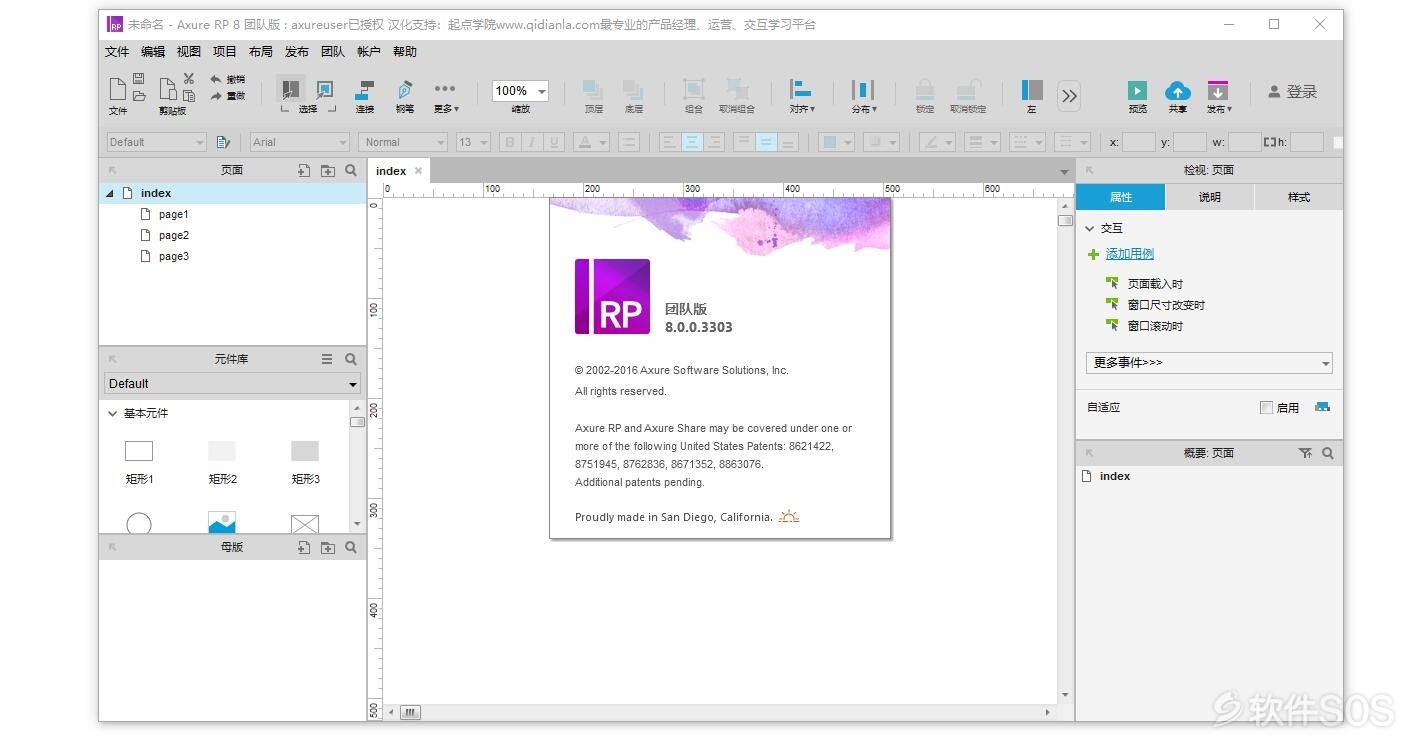
Task: Select the 矩形2 widget thumbnail
Action: (x=222, y=451)
